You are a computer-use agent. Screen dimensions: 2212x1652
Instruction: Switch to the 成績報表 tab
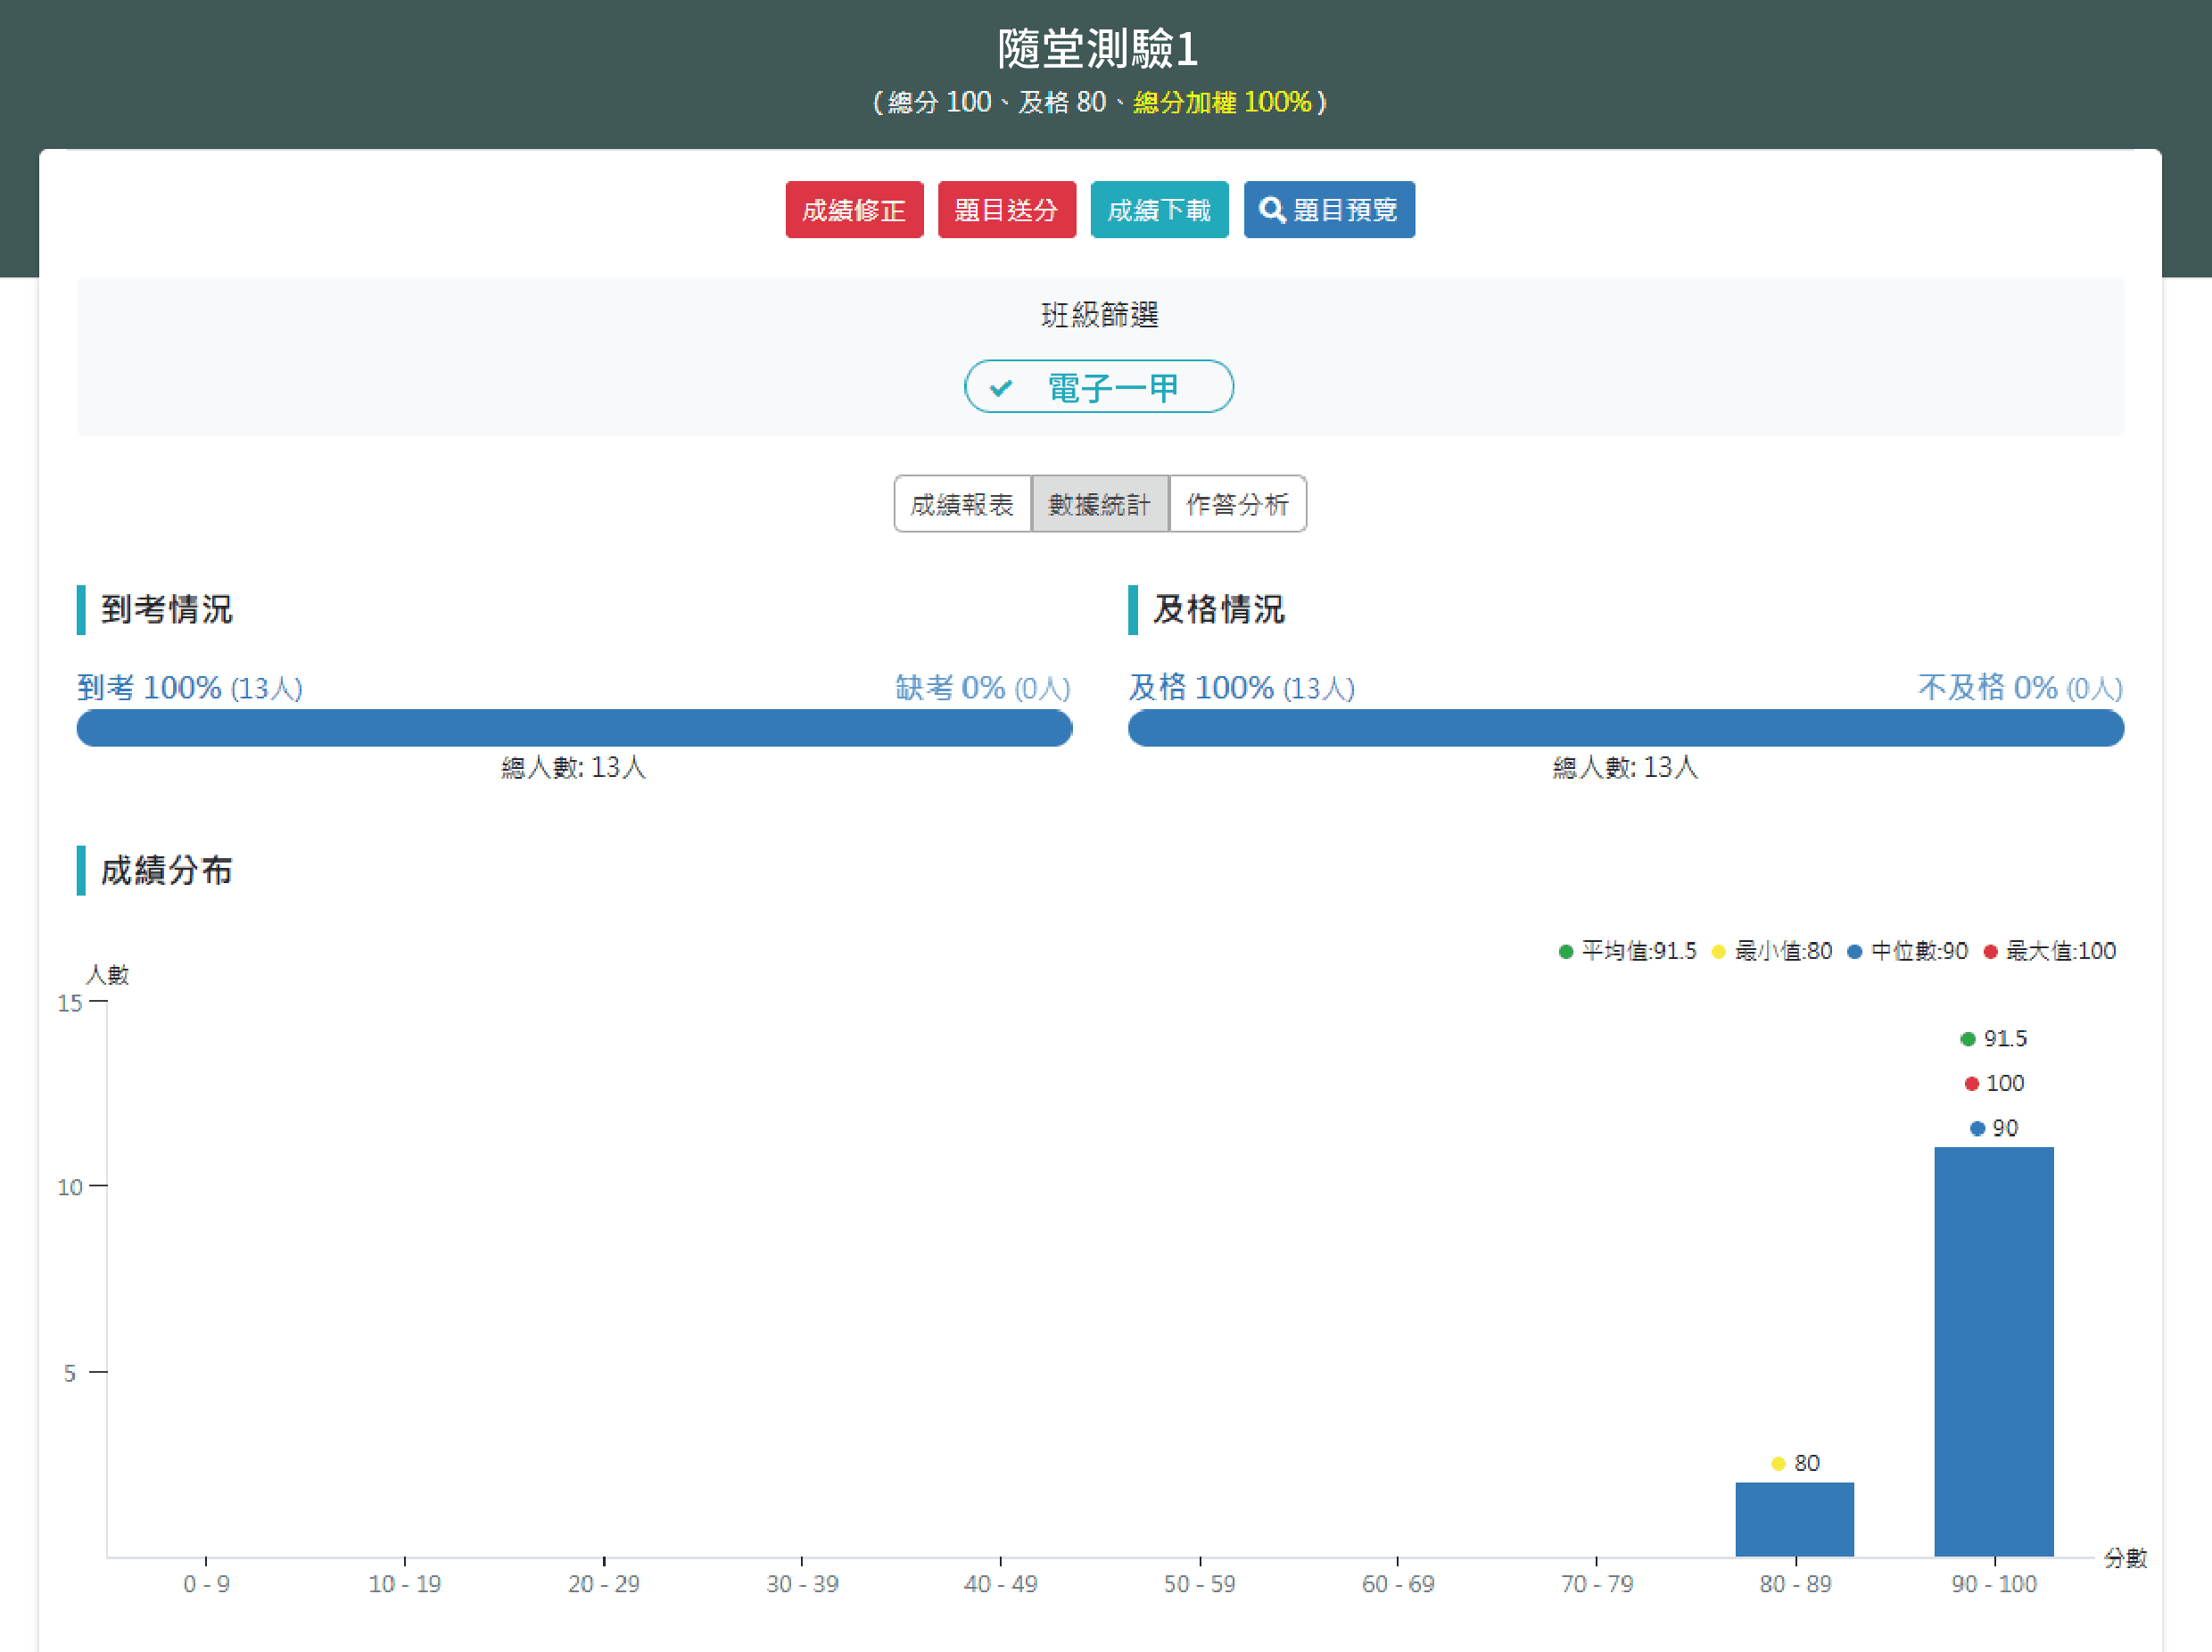(x=964, y=504)
